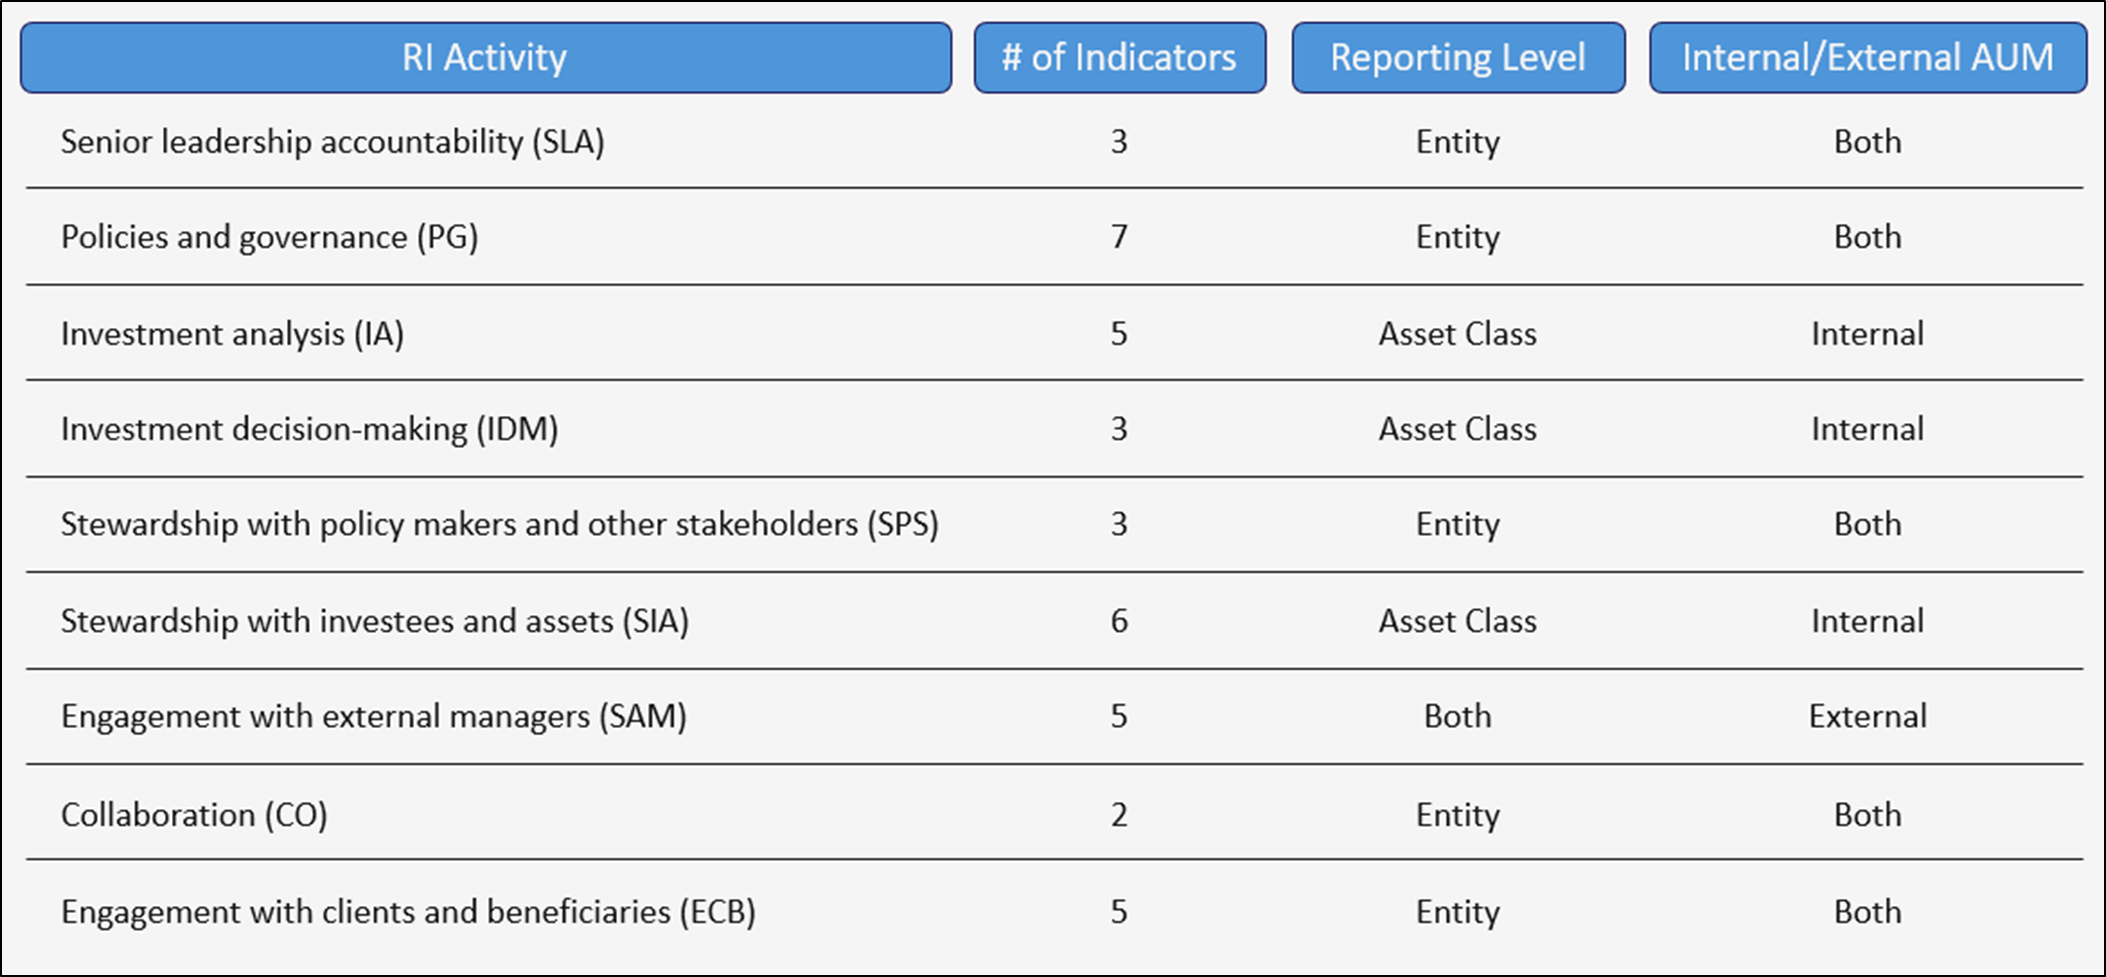
Task: Select Engagement with clients and beneficiaries (ECB)
Action: point(408,912)
